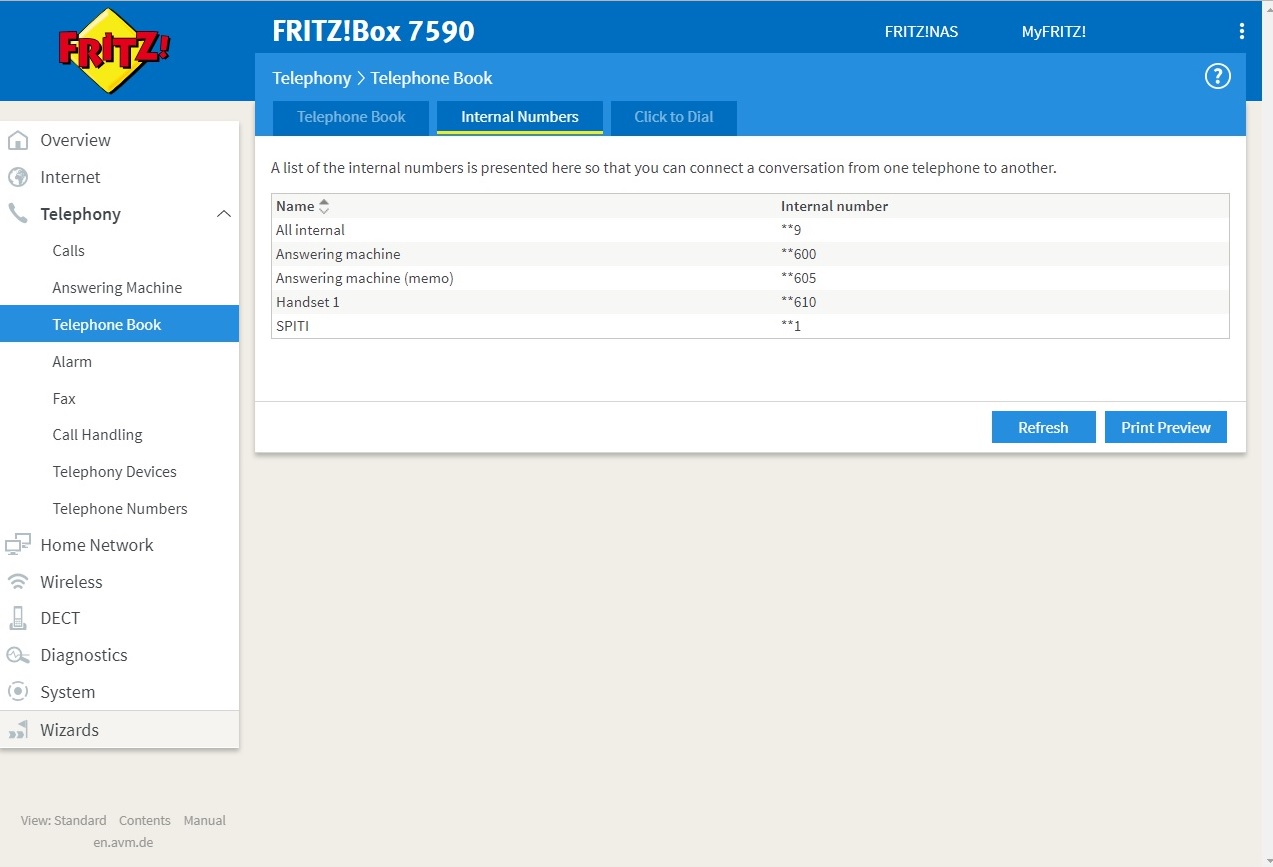Click the System gear icon

[x=18, y=692]
